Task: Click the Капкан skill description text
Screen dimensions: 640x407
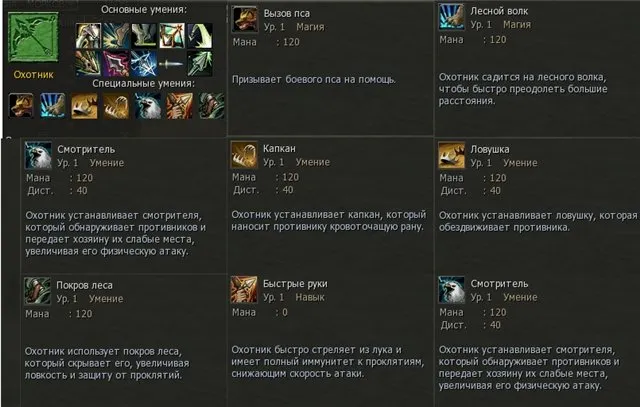Action: tap(329, 221)
